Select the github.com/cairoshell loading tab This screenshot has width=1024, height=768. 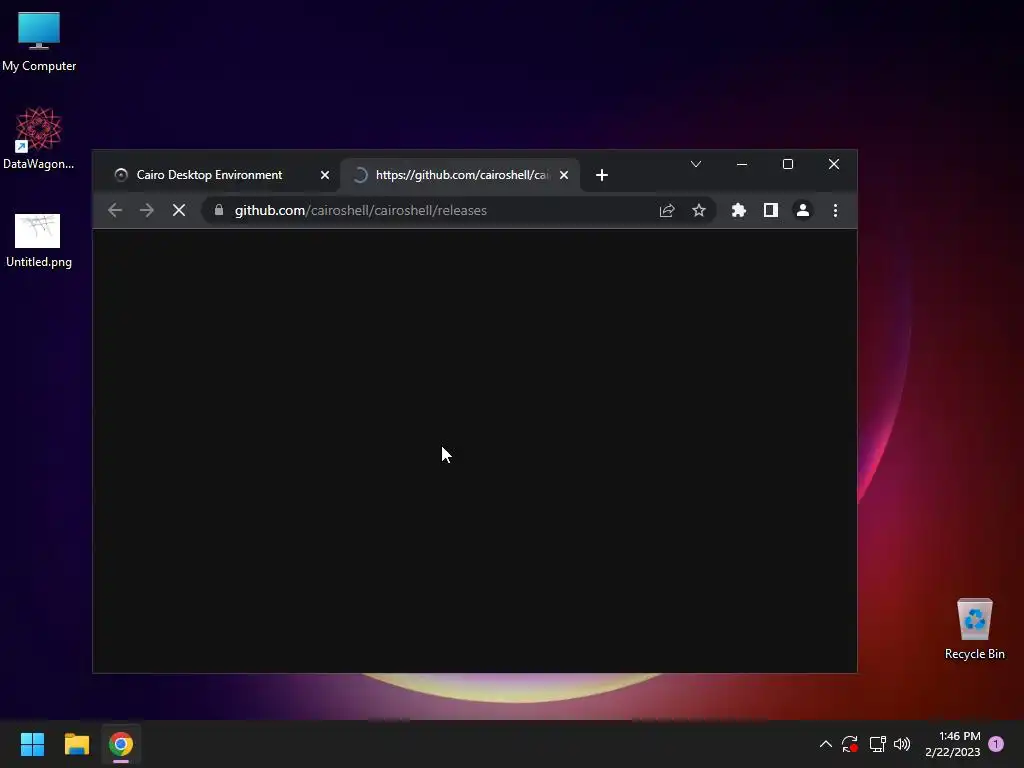pyautogui.click(x=460, y=175)
